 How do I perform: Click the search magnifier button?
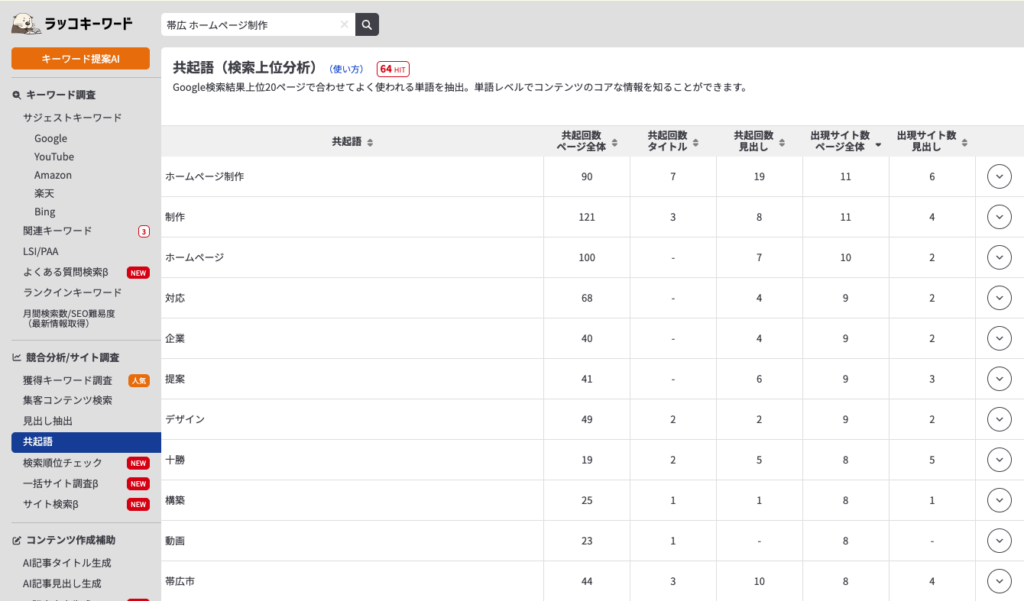tap(367, 25)
